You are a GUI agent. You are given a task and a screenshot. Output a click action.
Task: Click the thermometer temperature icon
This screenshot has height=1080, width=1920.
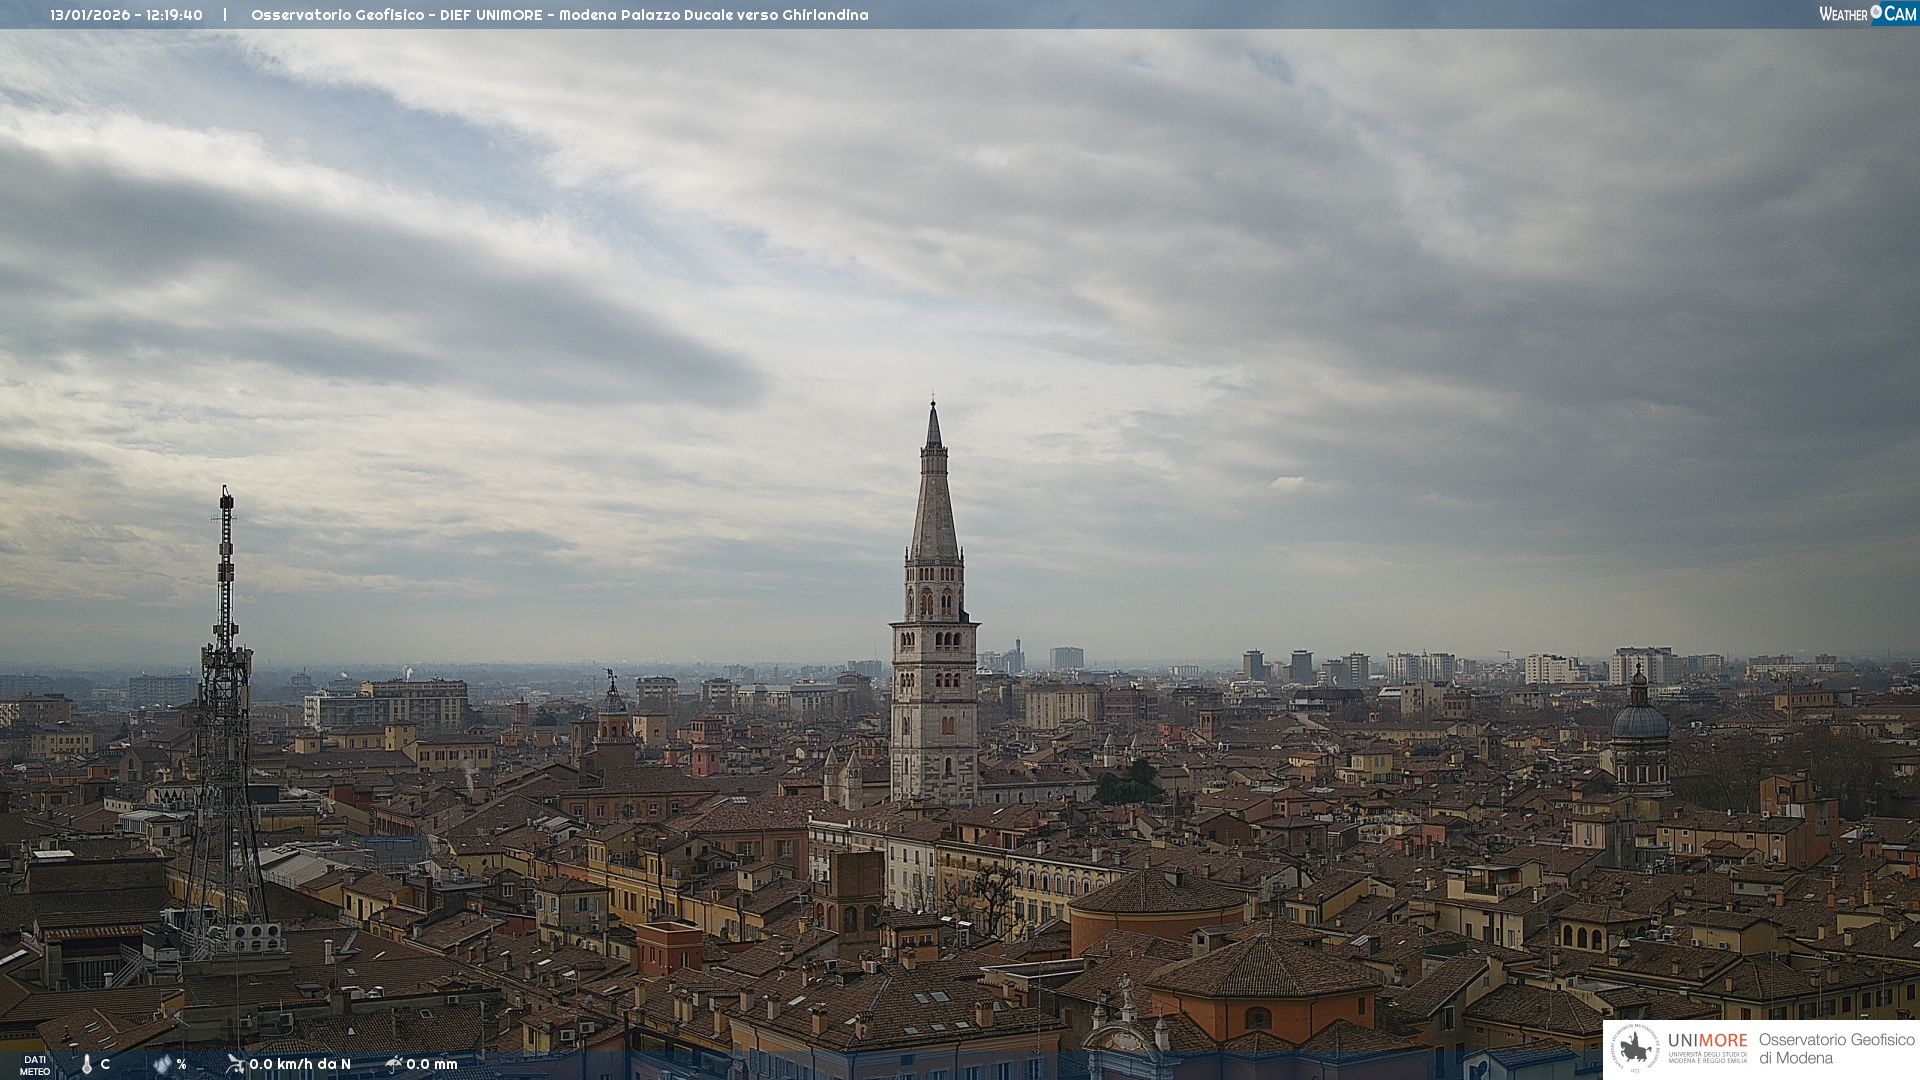click(x=87, y=1064)
